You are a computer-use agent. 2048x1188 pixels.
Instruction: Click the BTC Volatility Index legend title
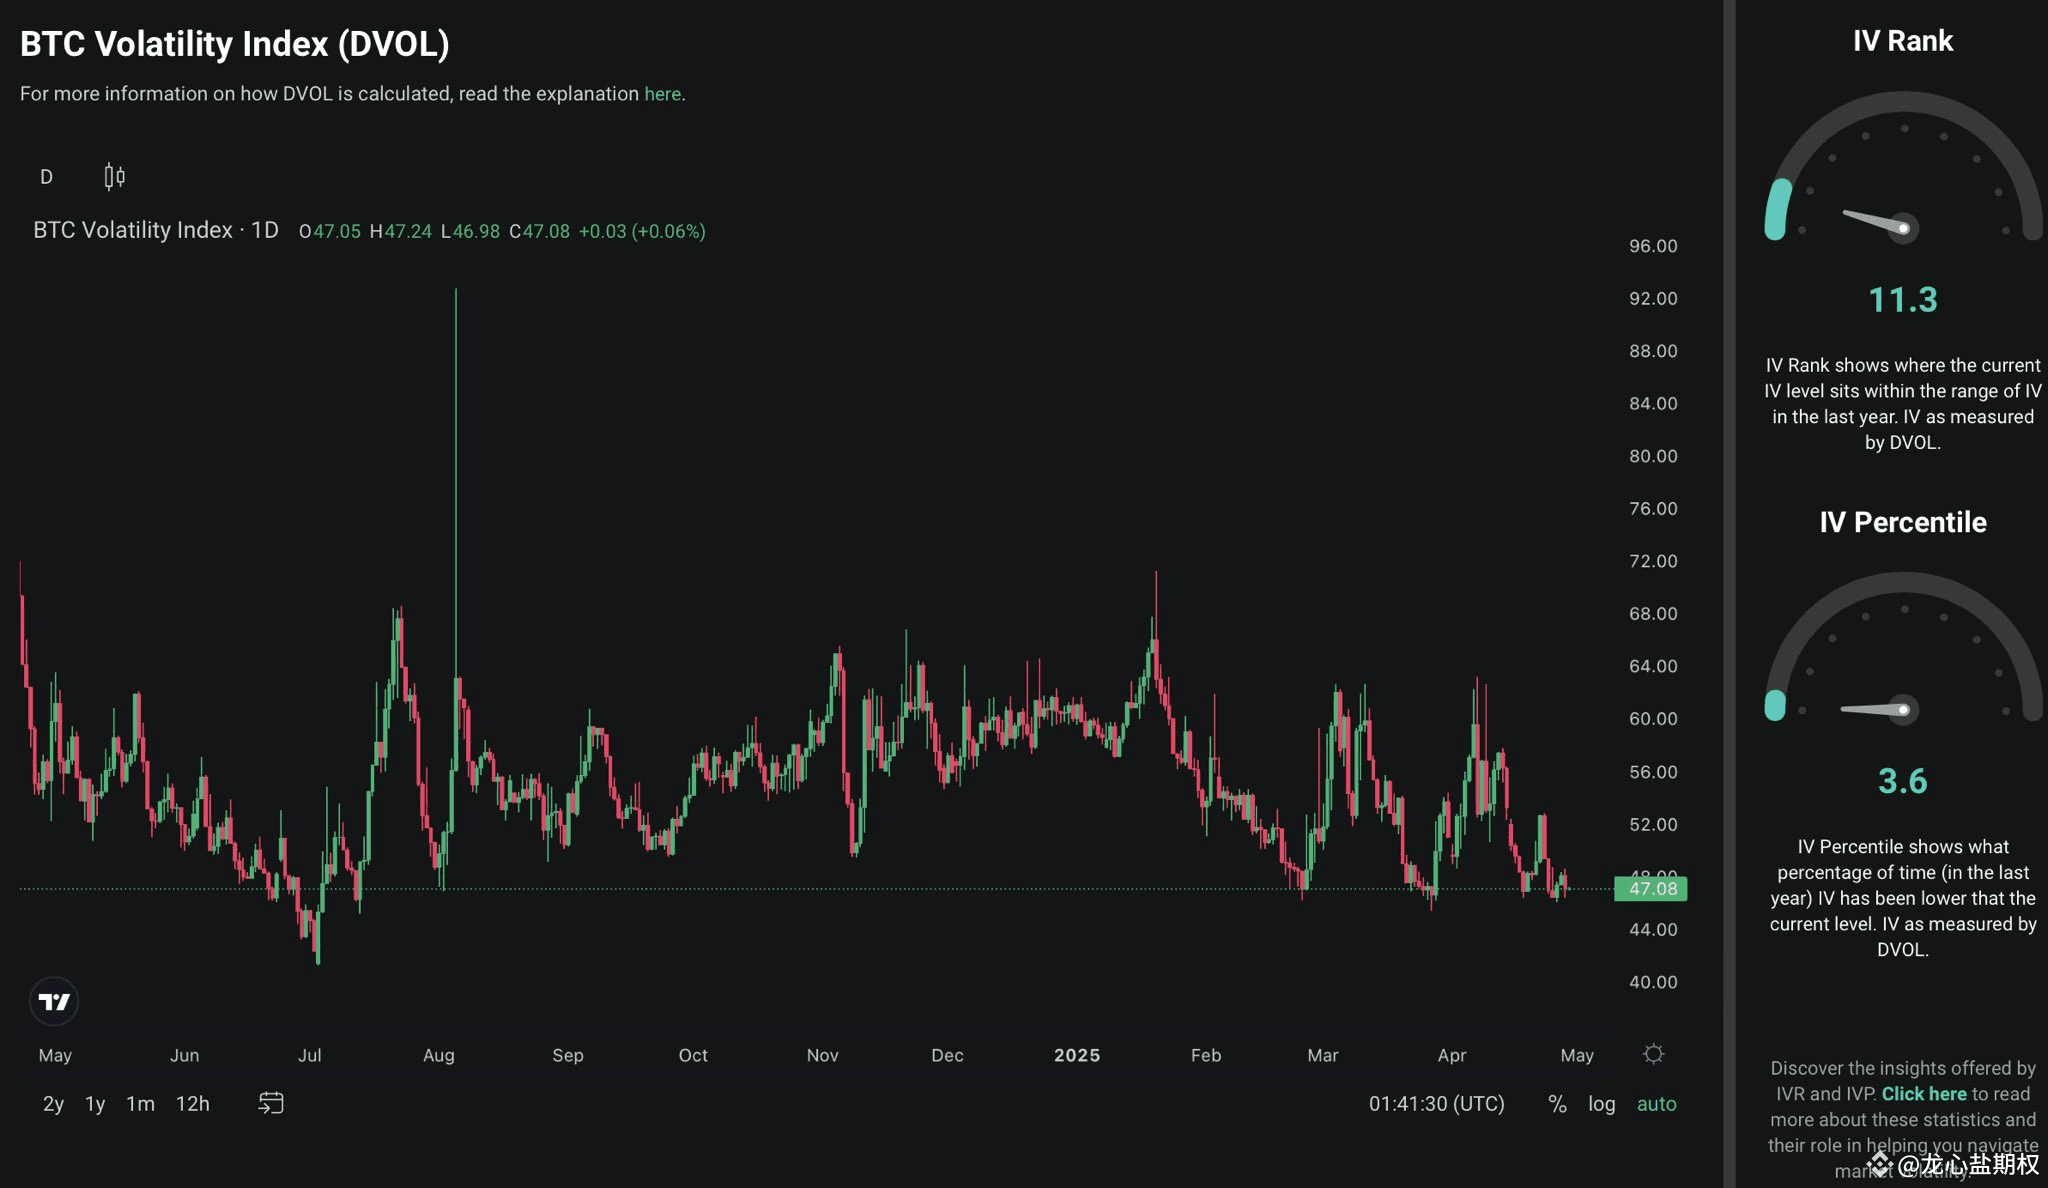(137, 229)
